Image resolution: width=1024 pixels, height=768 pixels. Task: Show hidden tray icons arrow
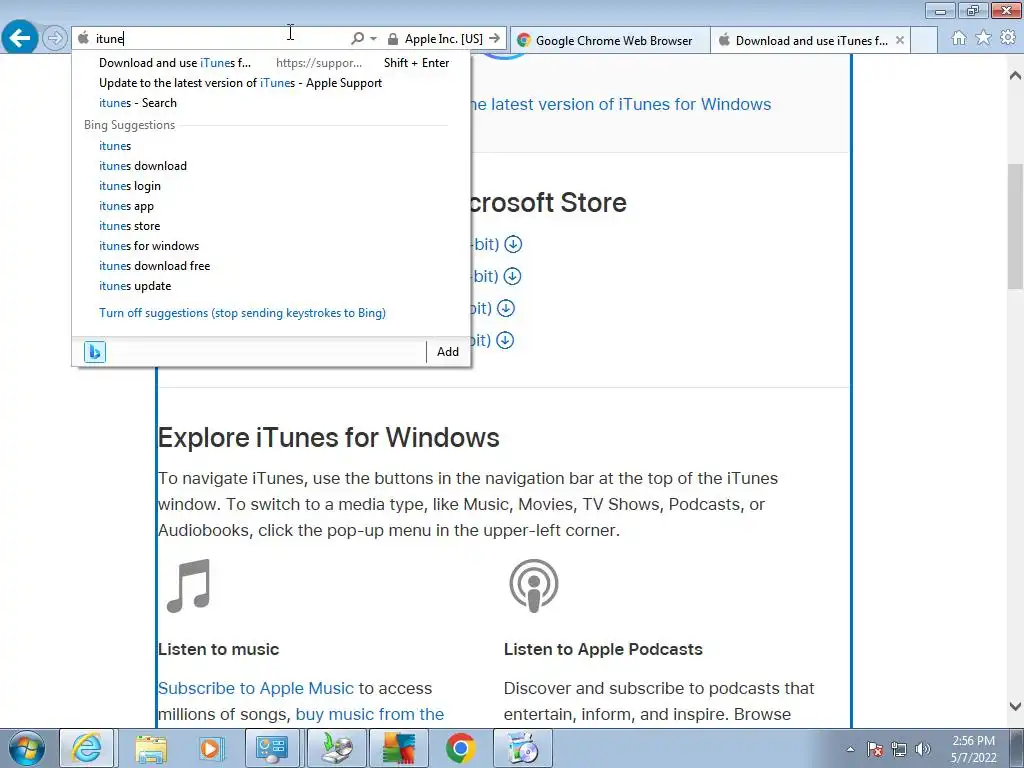(850, 749)
